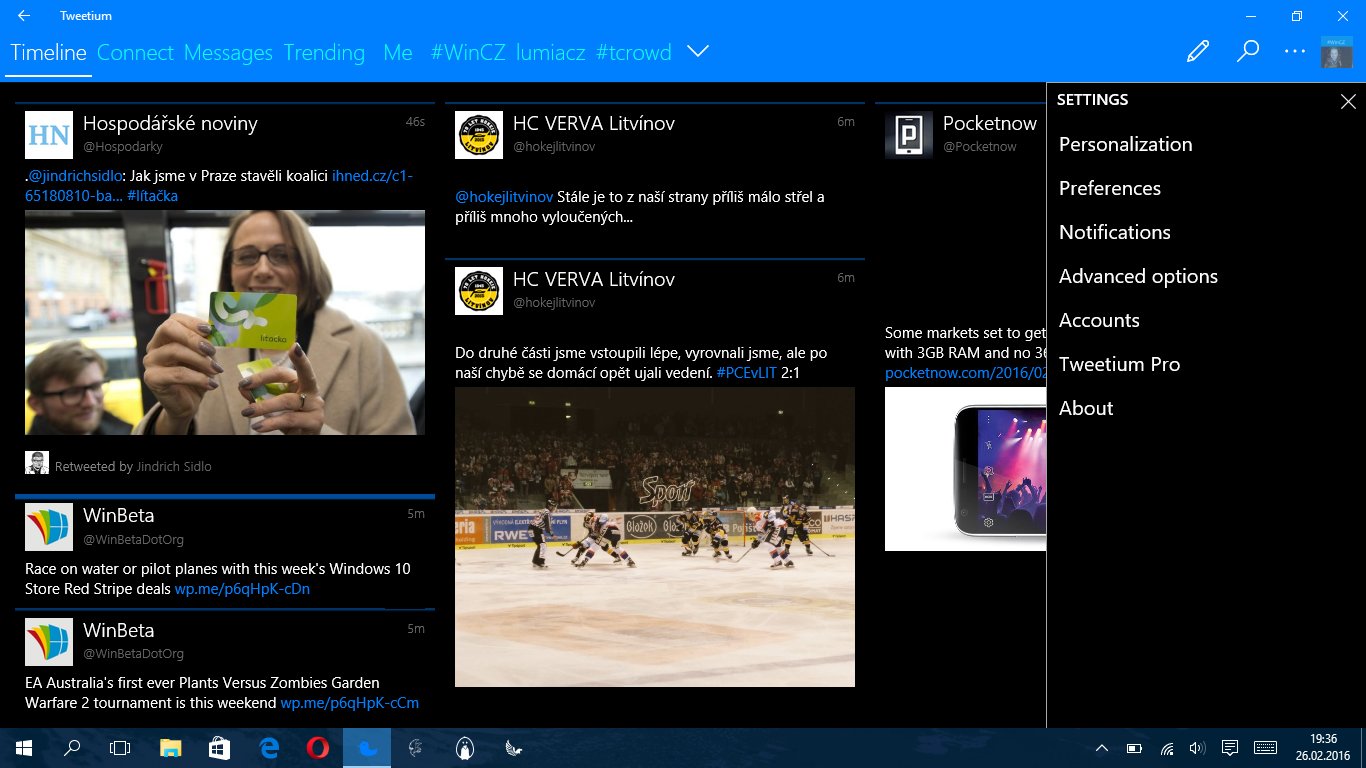Viewport: 1366px width, 768px height.
Task: Click the profile avatar in the top bar
Action: 1337,52
